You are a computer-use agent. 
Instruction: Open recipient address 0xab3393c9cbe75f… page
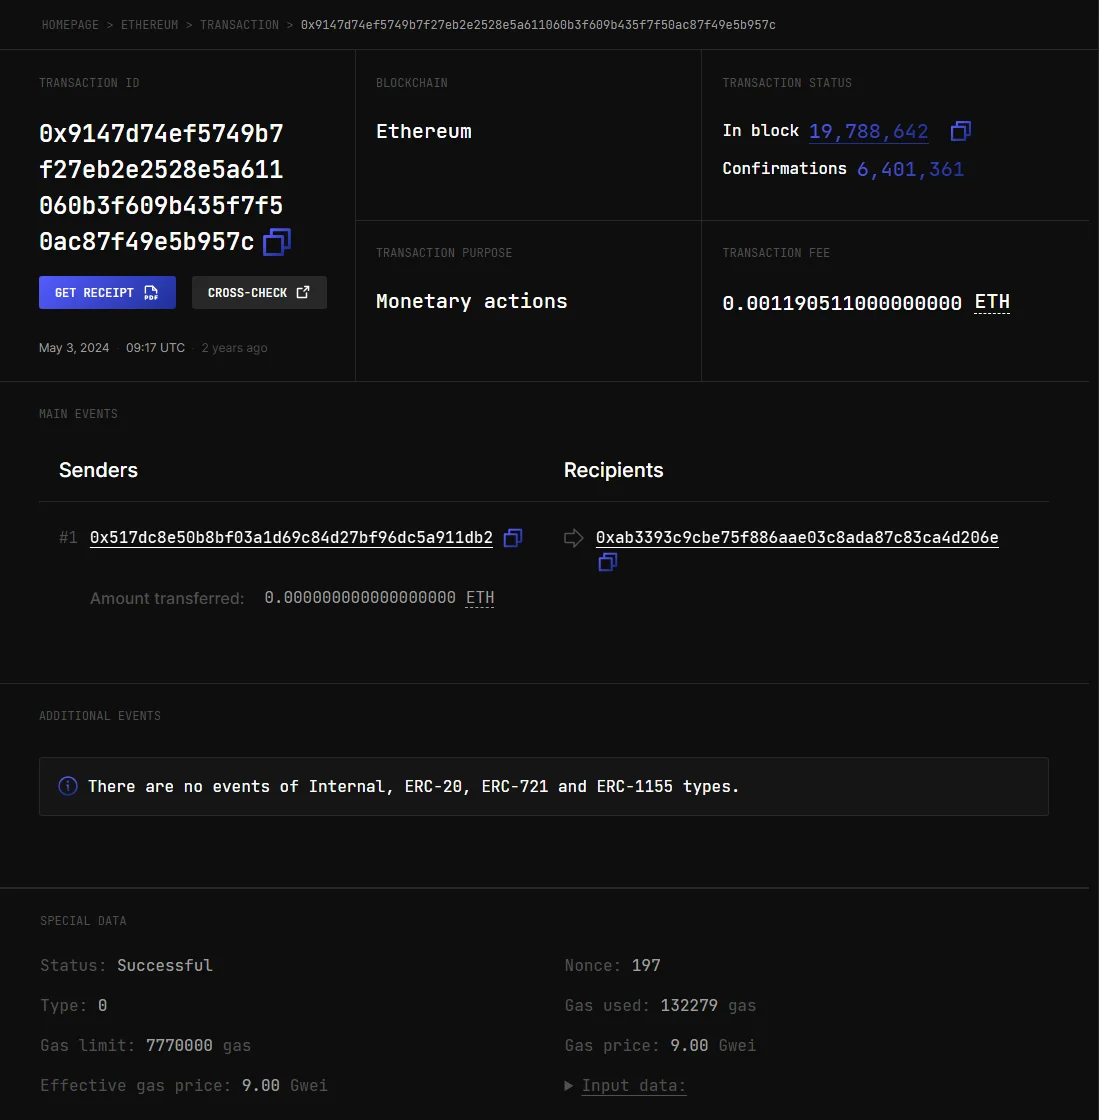797,538
